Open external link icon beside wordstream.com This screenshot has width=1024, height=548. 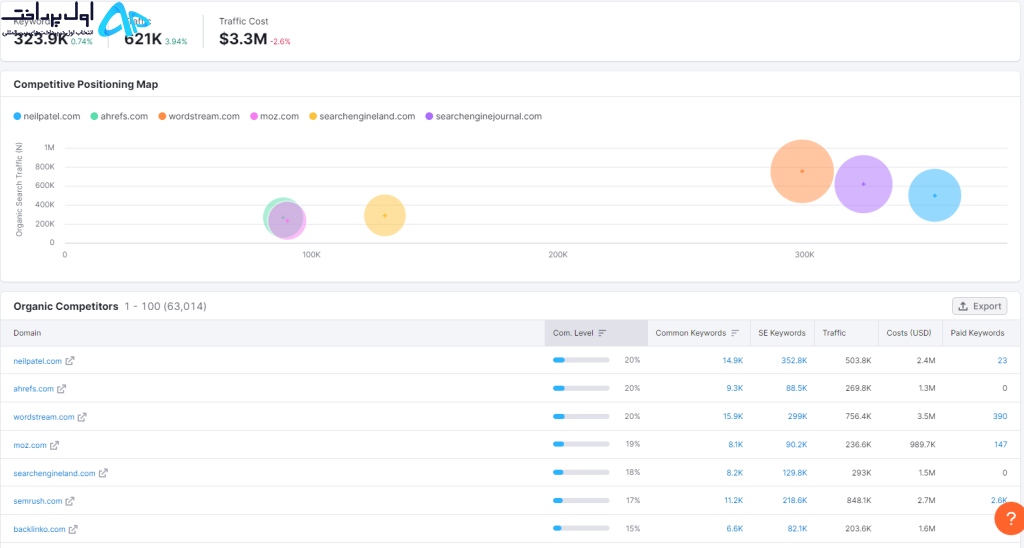82,417
